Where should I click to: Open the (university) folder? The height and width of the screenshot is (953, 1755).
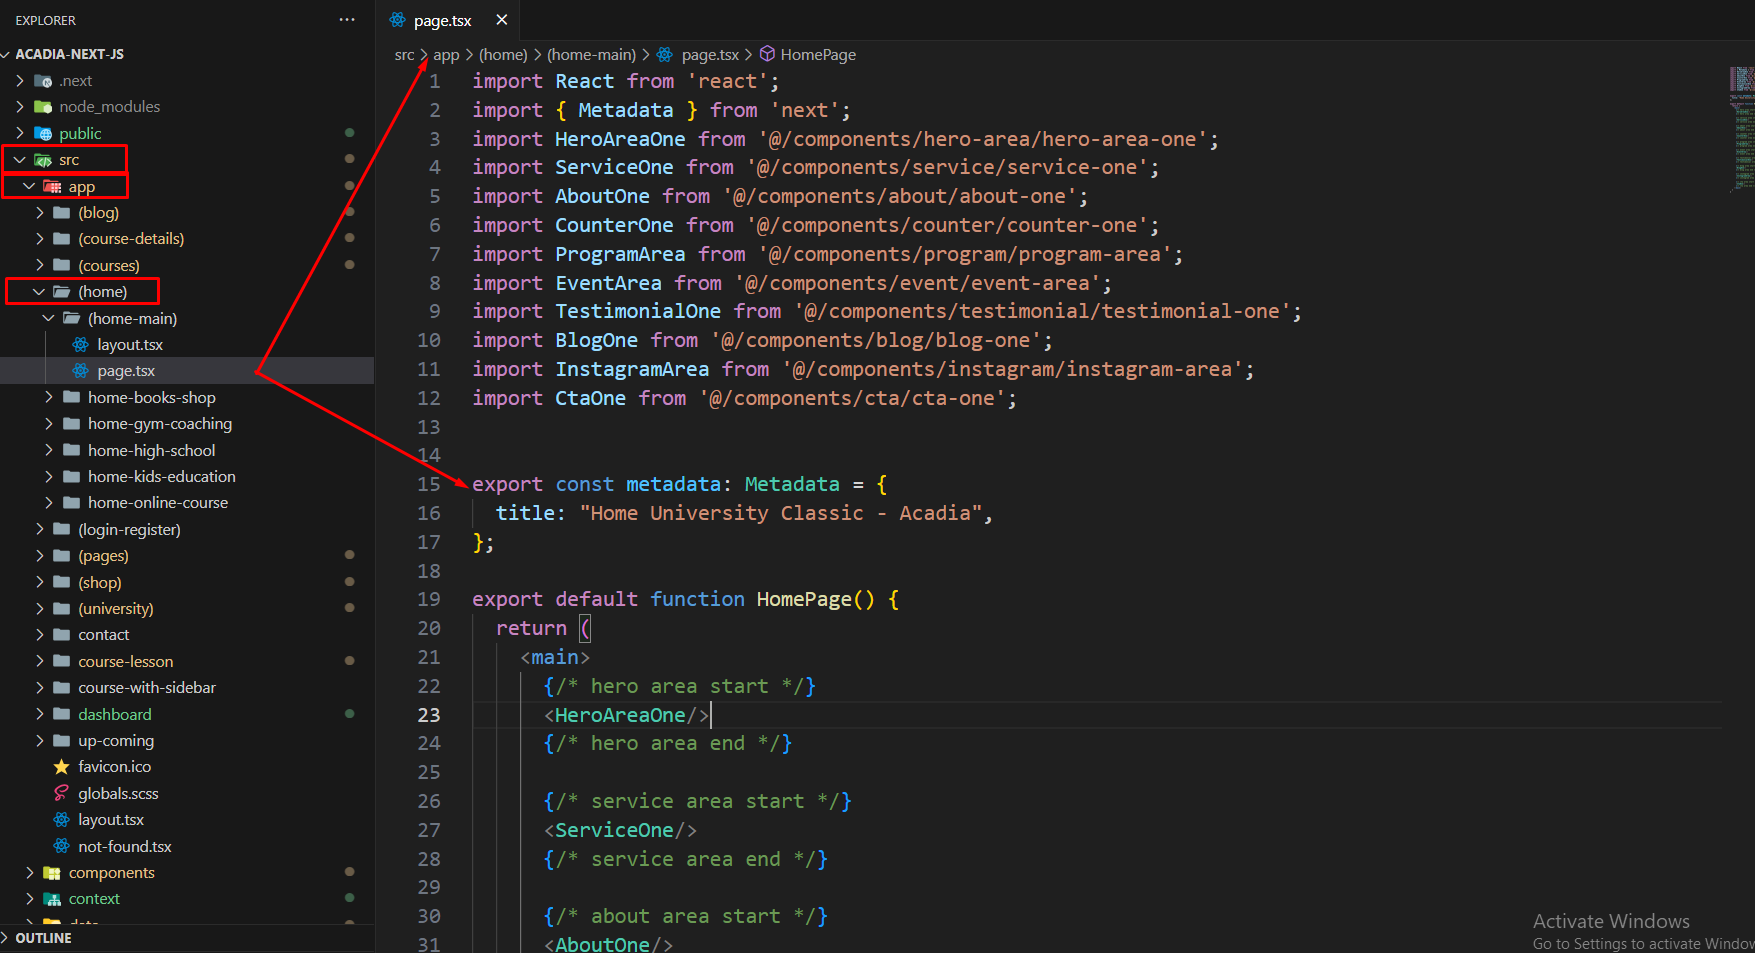click(x=116, y=608)
